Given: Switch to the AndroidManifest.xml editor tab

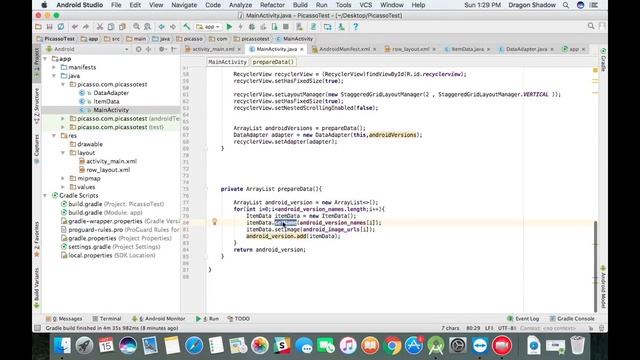Looking at the screenshot, I should click(344, 49).
